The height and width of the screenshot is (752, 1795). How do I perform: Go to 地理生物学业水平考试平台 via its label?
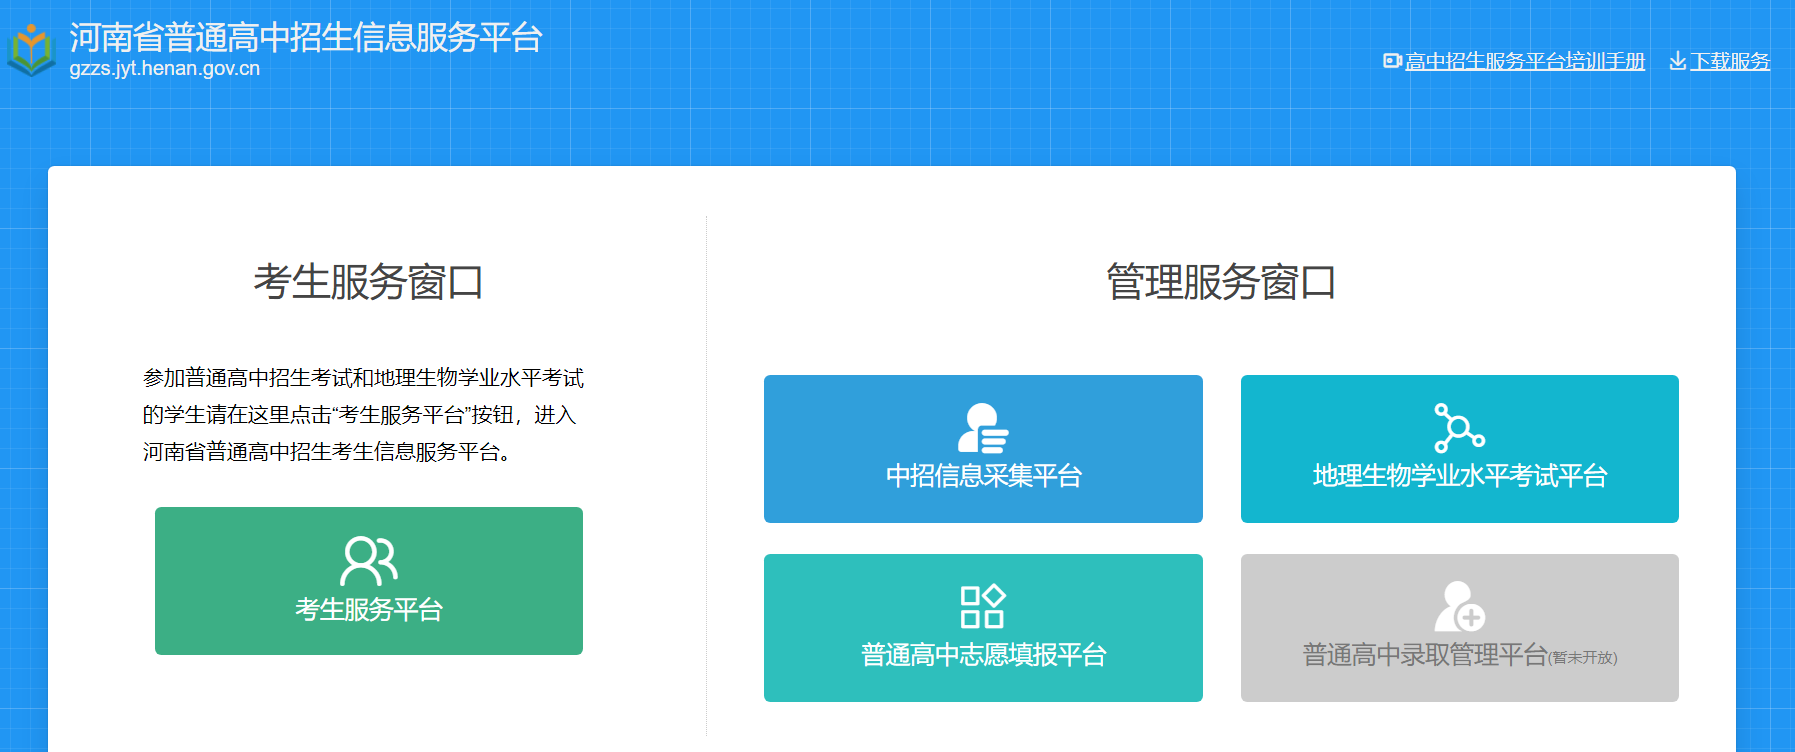point(1459,476)
